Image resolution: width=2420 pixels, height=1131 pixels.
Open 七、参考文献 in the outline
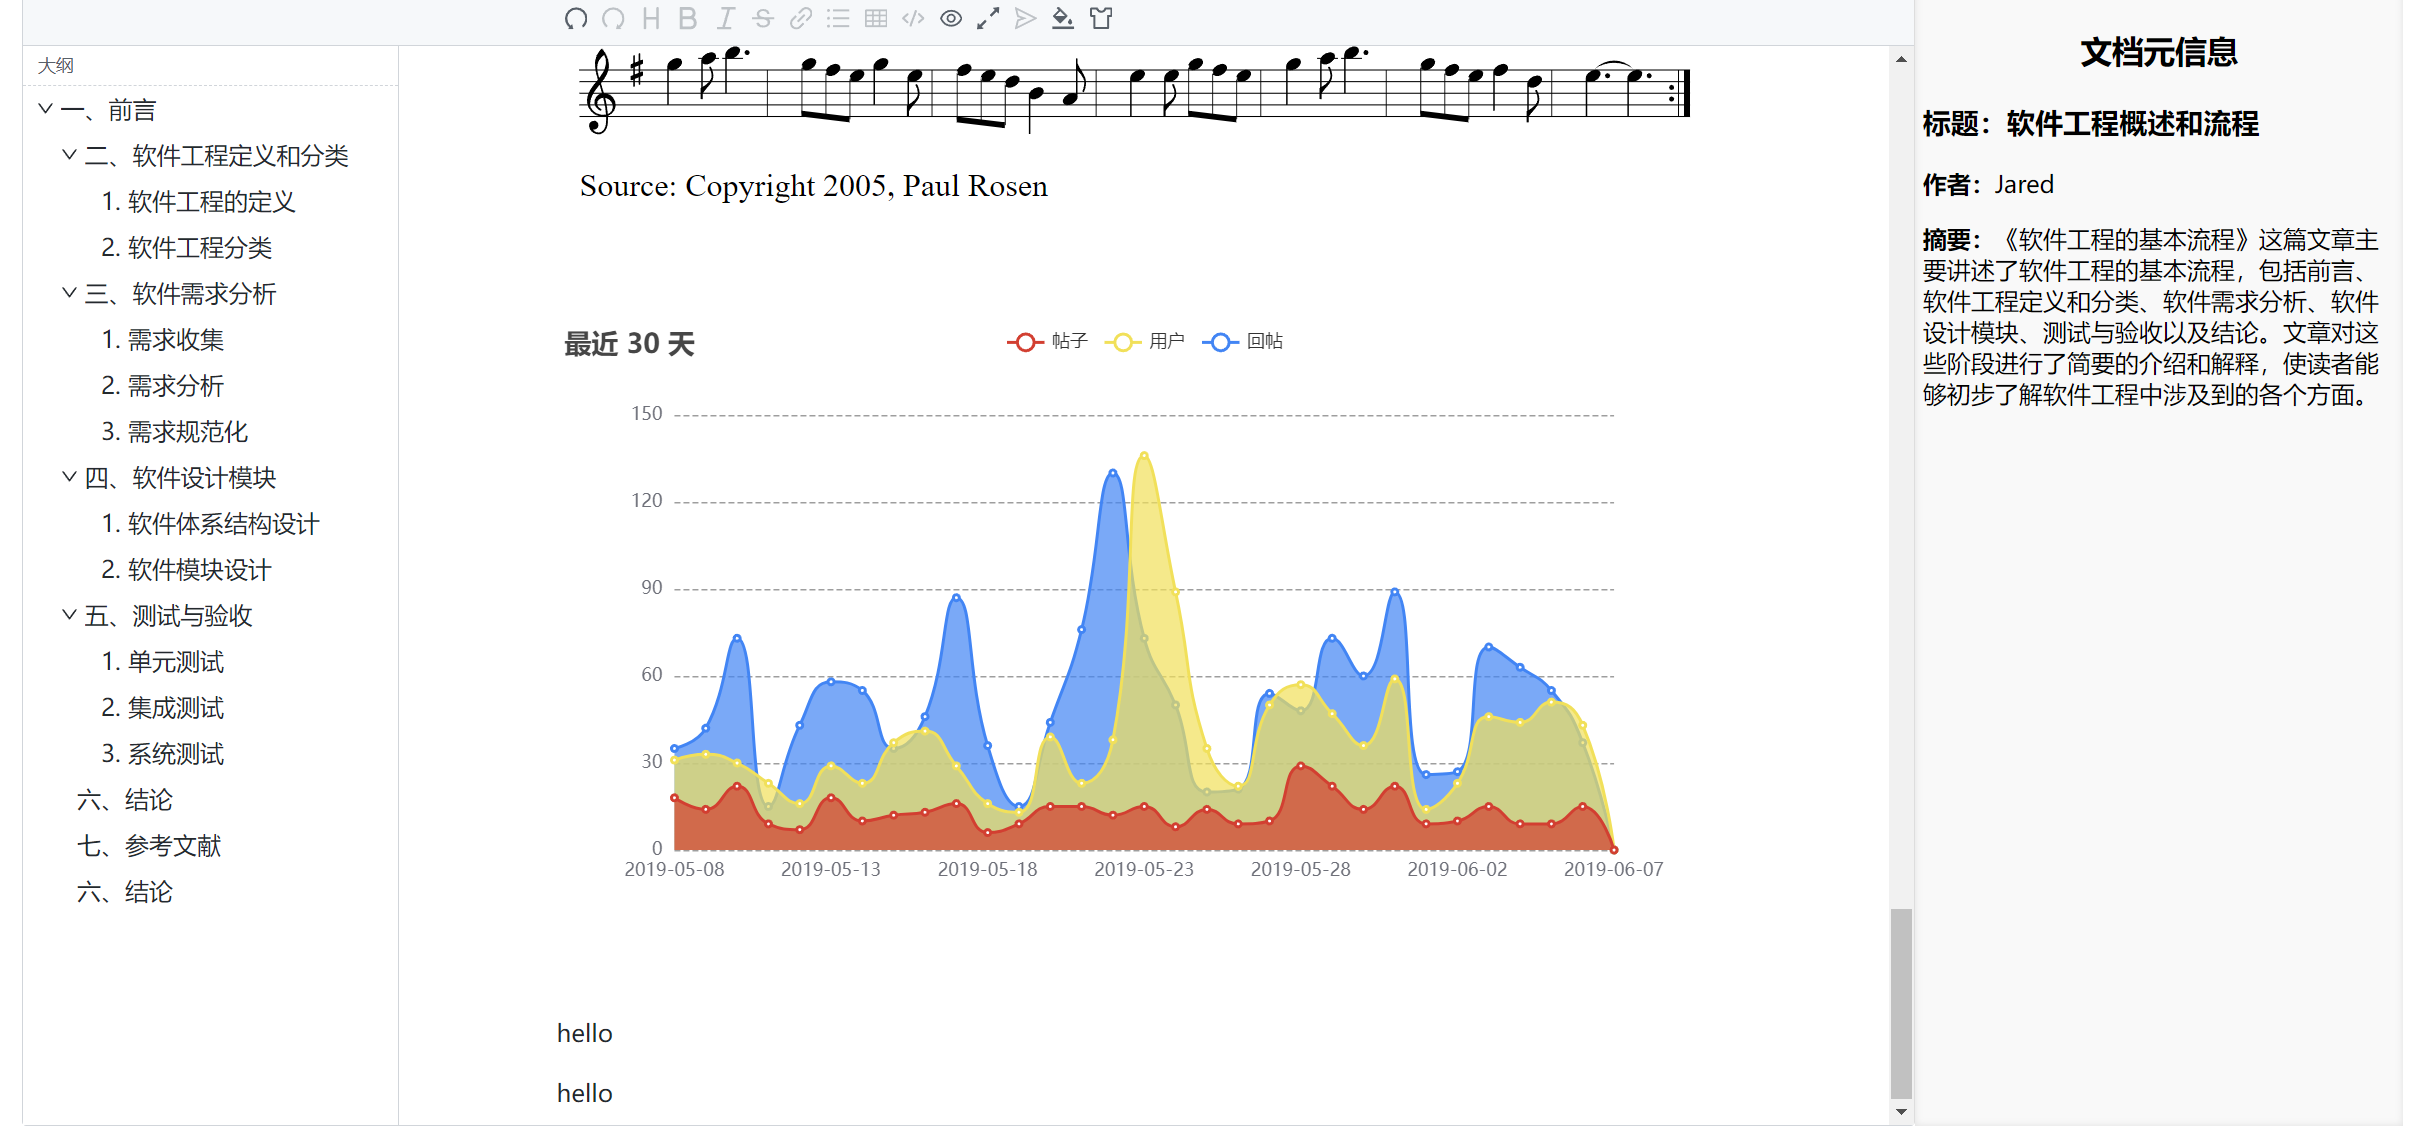[x=149, y=846]
